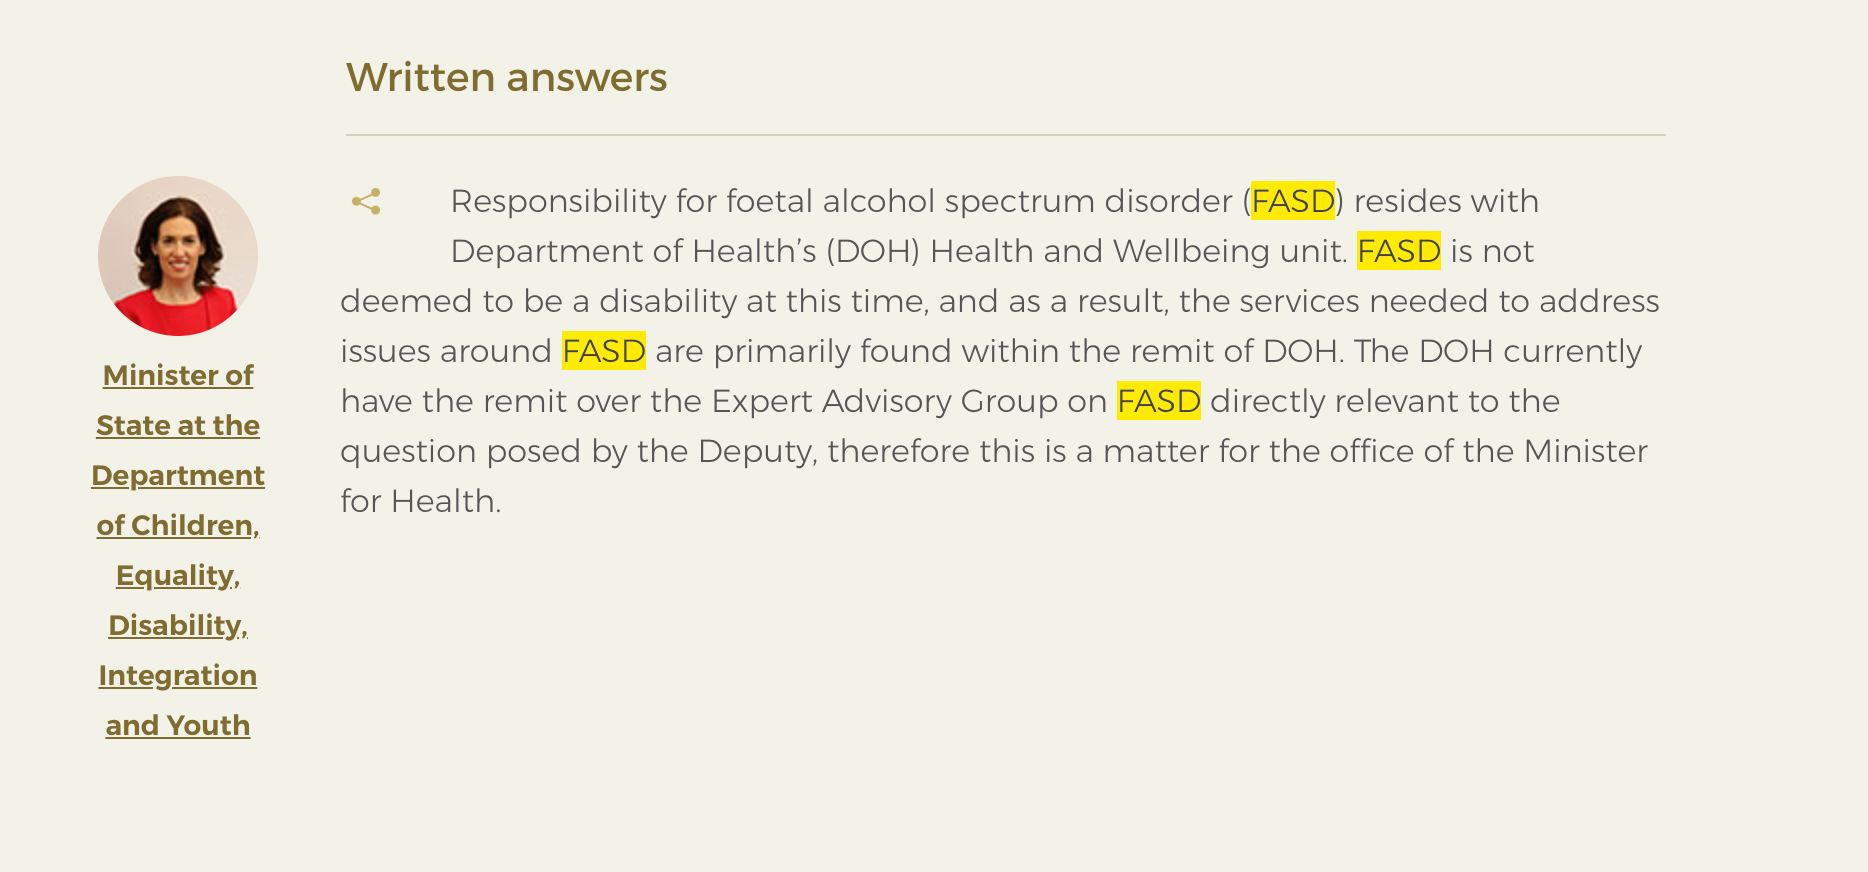Click the final words "for Health."
The image size is (1868, 872).
[421, 501]
